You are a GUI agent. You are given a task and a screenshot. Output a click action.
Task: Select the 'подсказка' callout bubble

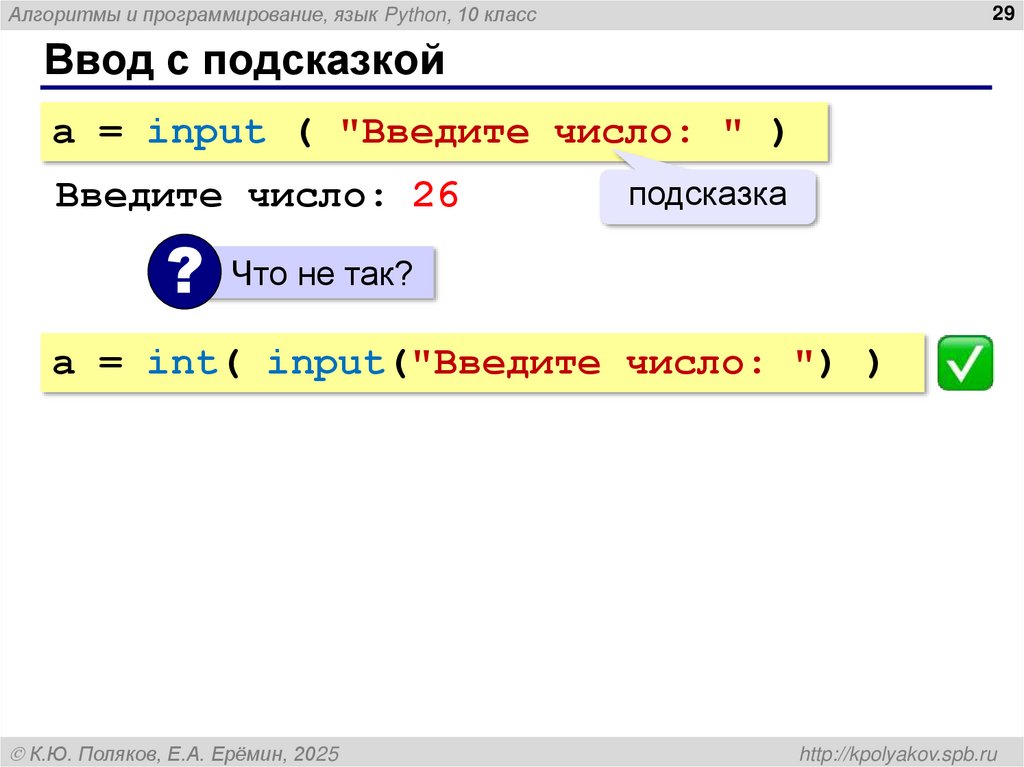pyautogui.click(x=707, y=195)
